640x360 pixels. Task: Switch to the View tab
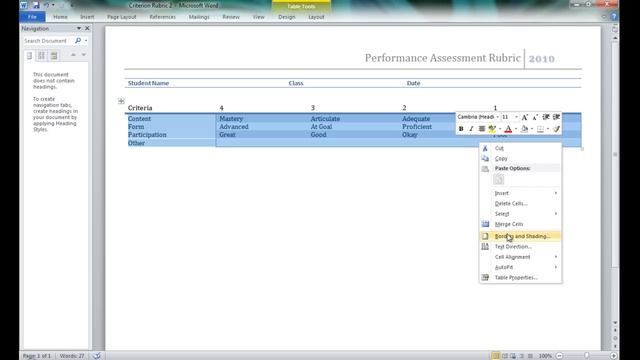point(258,17)
